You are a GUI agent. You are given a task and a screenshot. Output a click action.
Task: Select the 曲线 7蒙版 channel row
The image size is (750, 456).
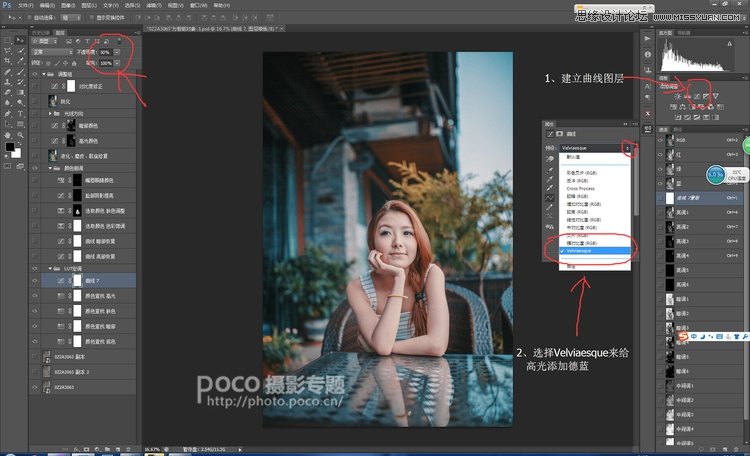(700, 198)
